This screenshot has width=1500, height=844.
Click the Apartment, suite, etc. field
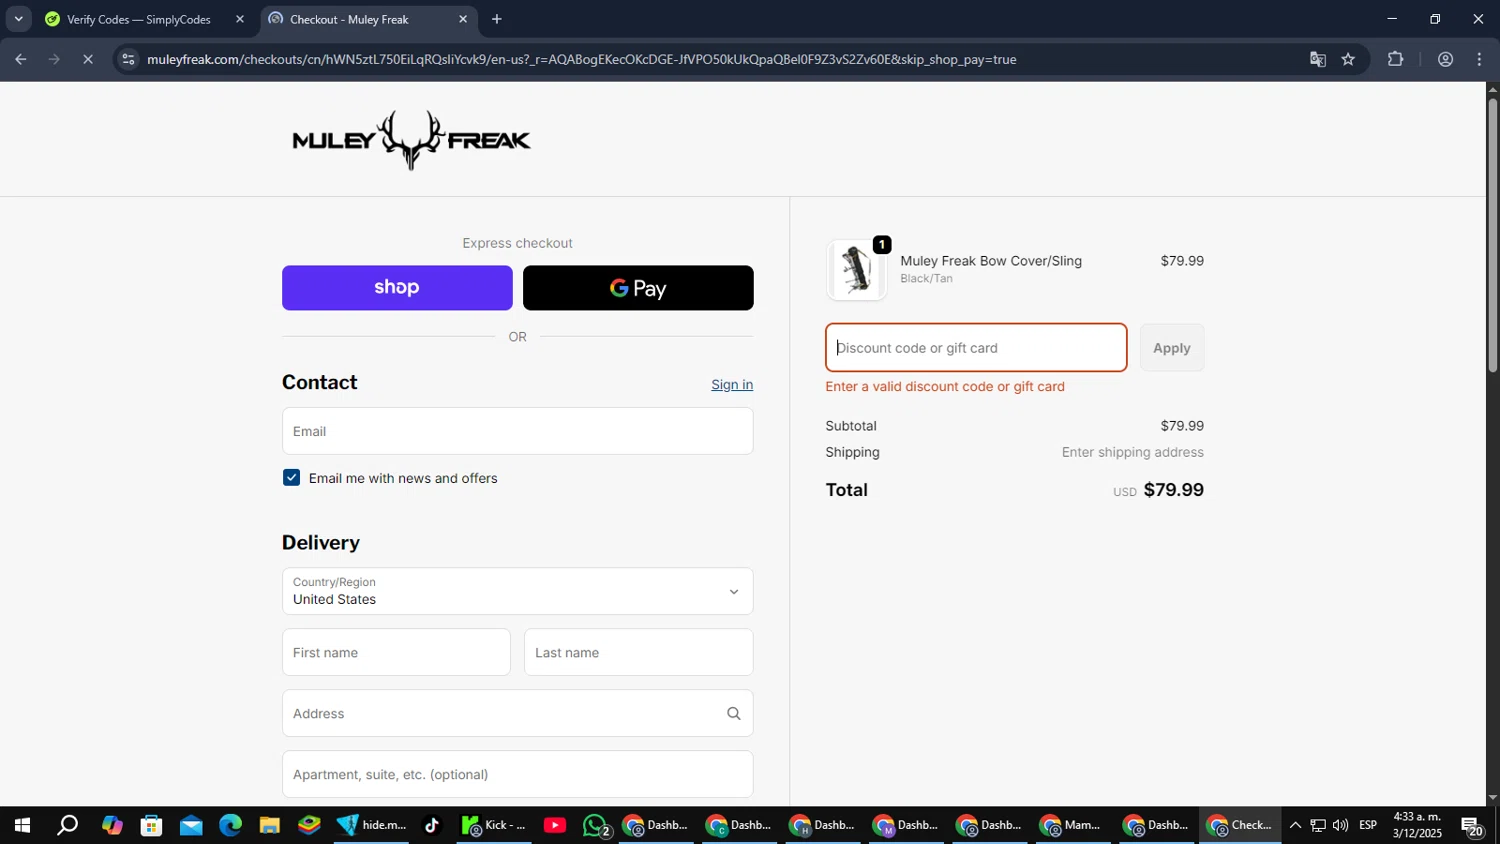click(517, 774)
